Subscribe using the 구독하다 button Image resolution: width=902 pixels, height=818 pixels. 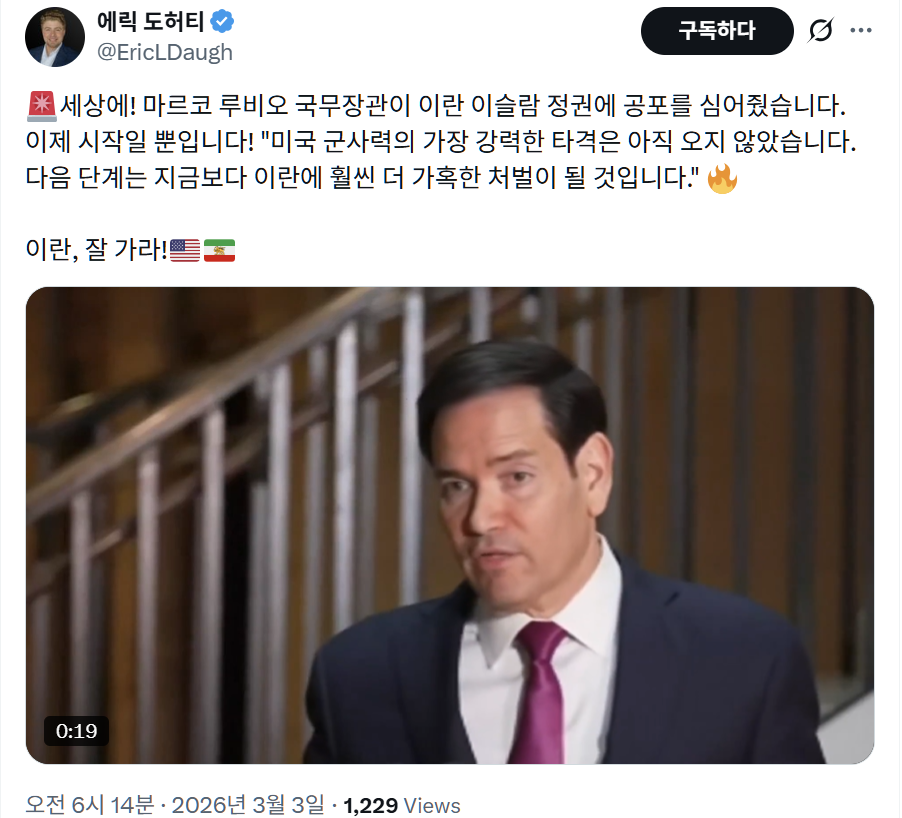(x=717, y=30)
